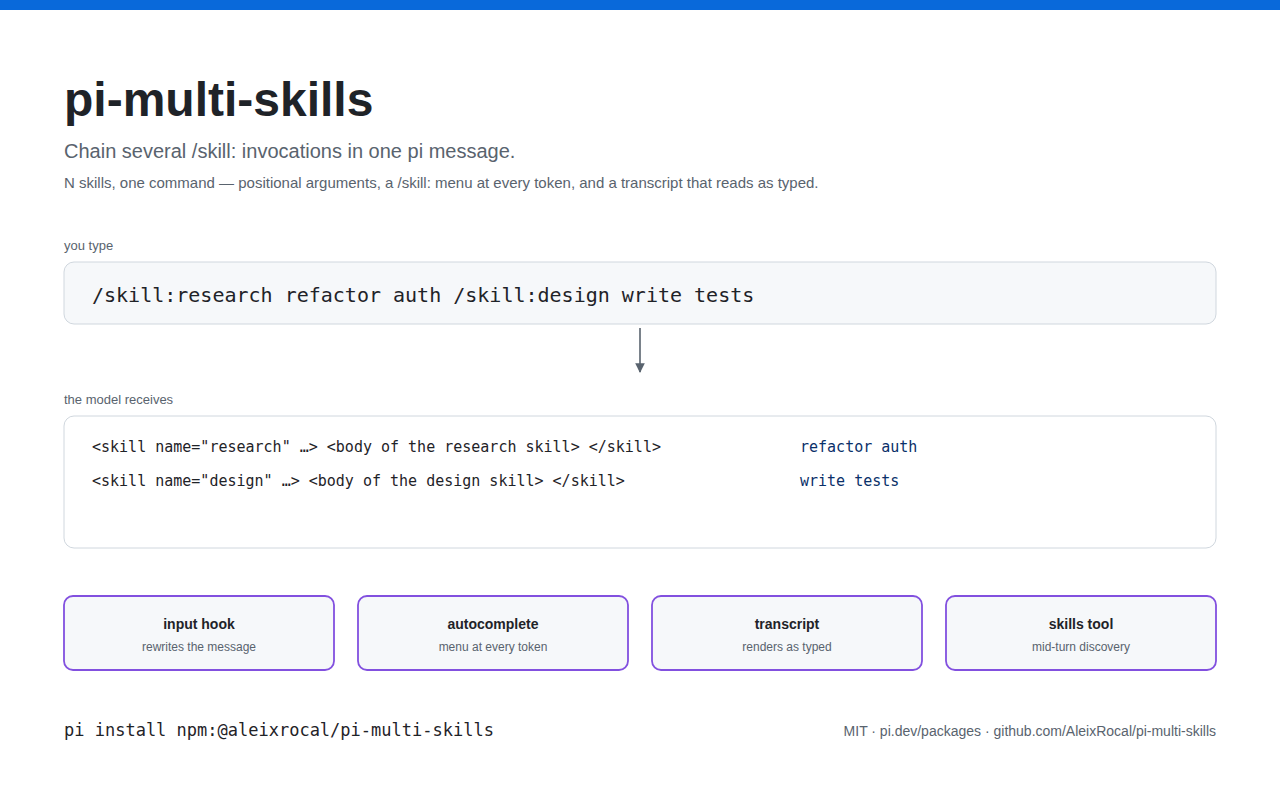The height and width of the screenshot is (800, 1280).
Task: Click the MIT license text
Action: 855,731
